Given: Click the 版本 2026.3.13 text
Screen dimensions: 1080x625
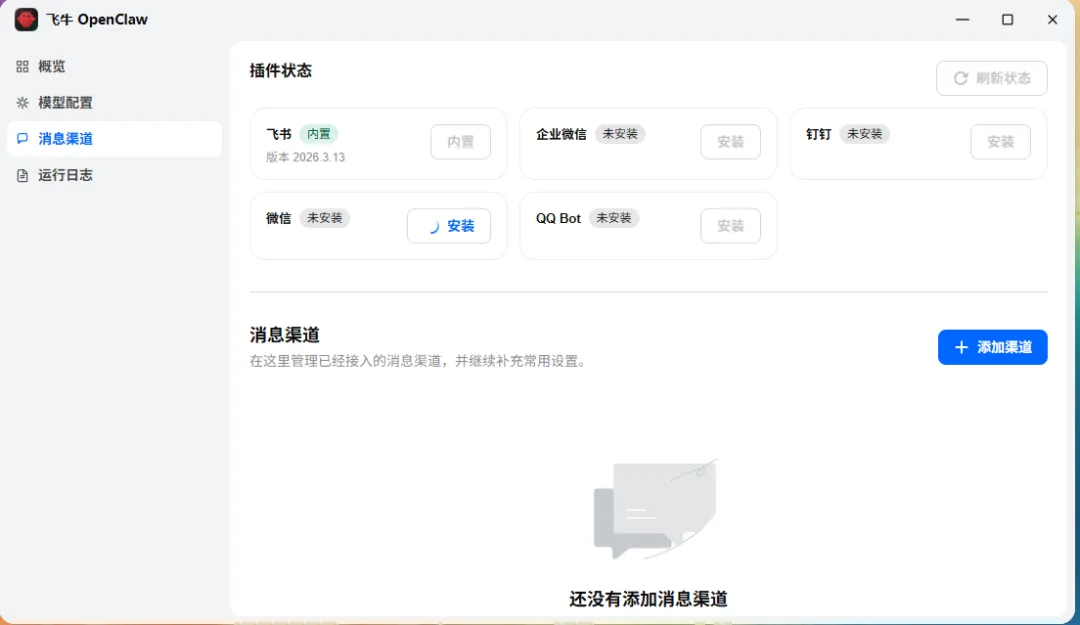Looking at the screenshot, I should (305, 157).
